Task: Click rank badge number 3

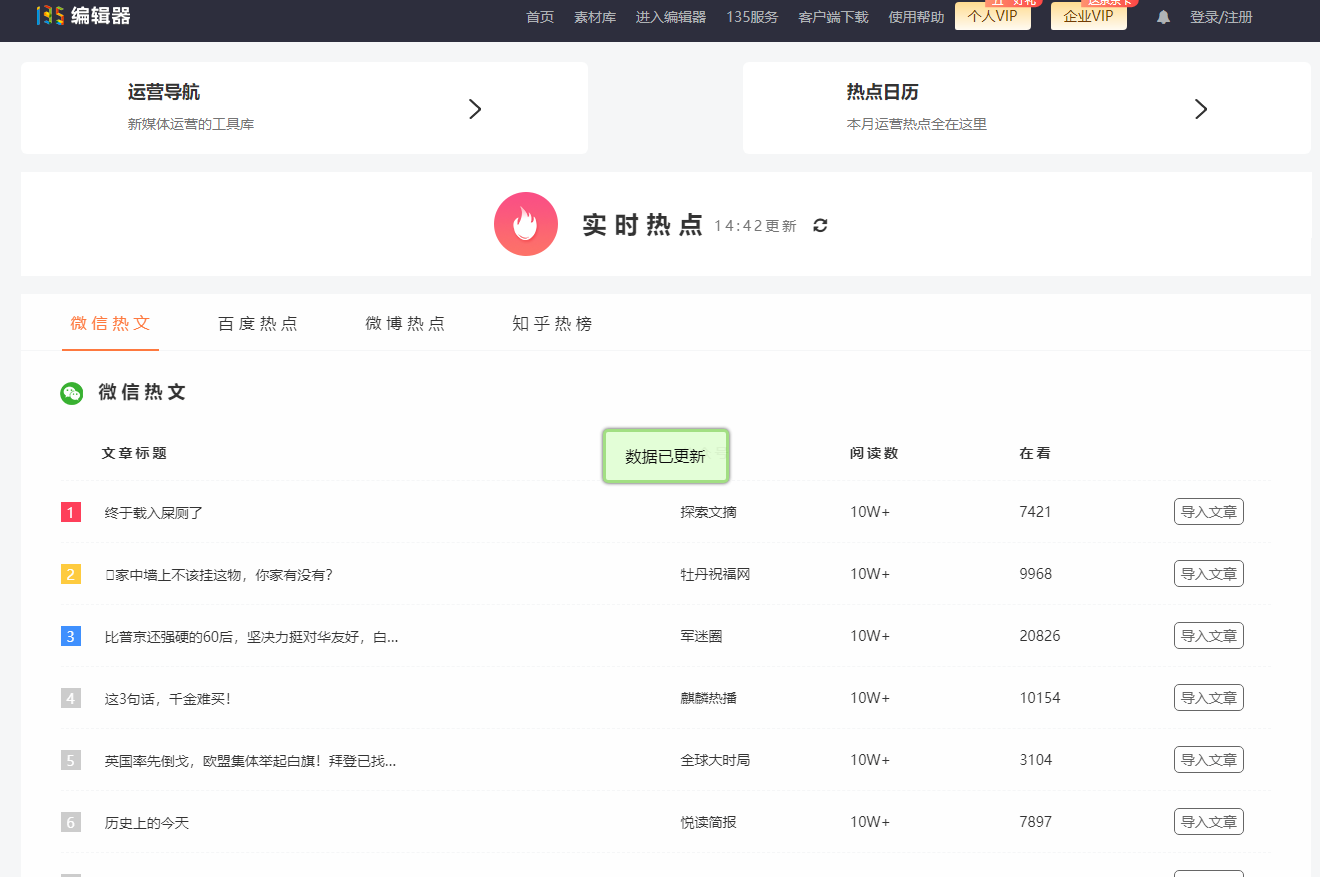Action: tap(71, 636)
